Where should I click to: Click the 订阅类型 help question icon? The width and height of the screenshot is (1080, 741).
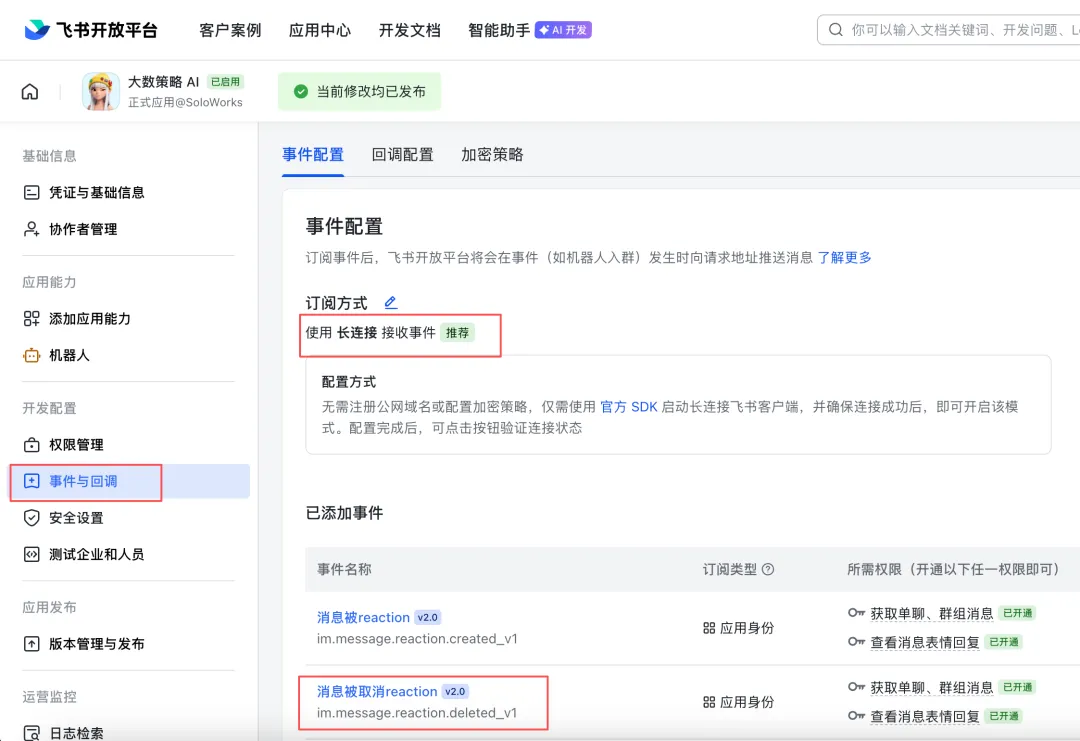[x=768, y=569]
